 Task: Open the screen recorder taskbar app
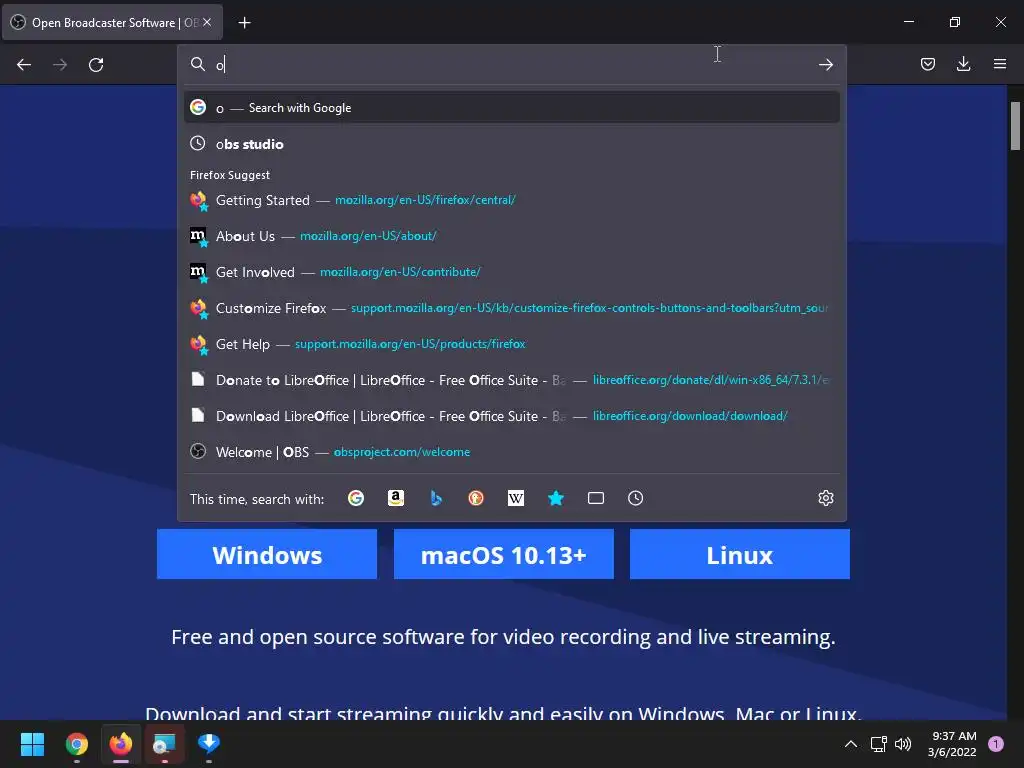[165, 744]
